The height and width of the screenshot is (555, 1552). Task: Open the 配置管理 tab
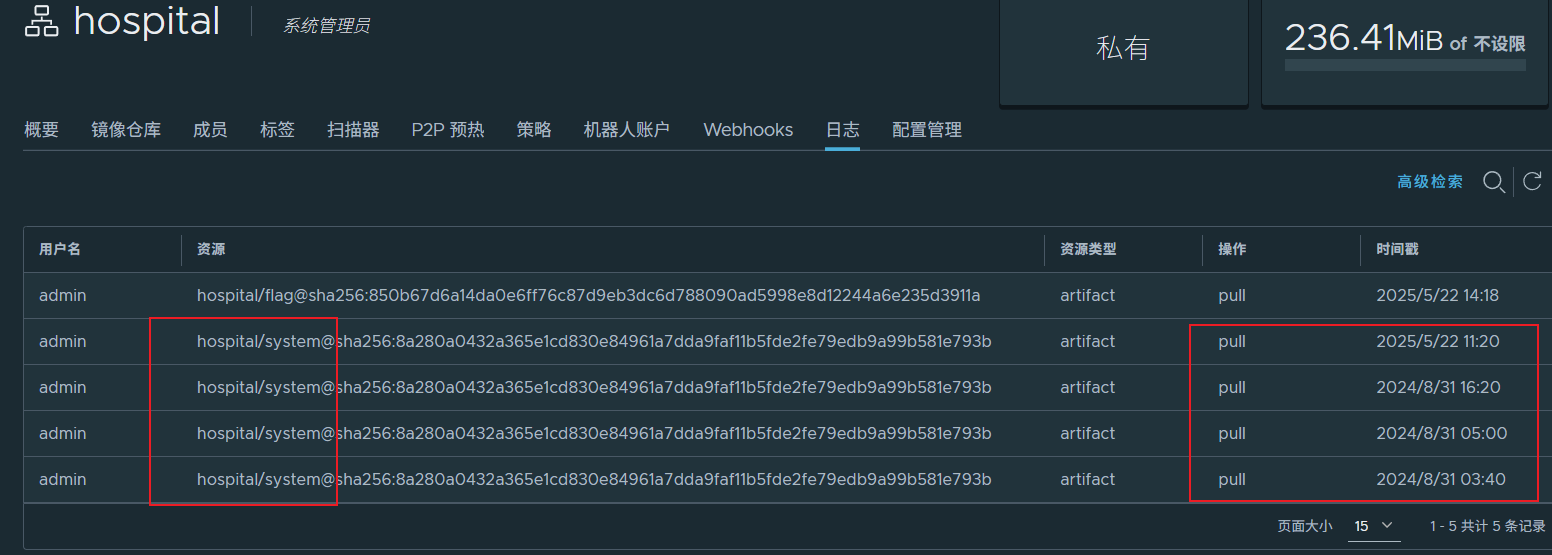pyautogui.click(x=927, y=130)
